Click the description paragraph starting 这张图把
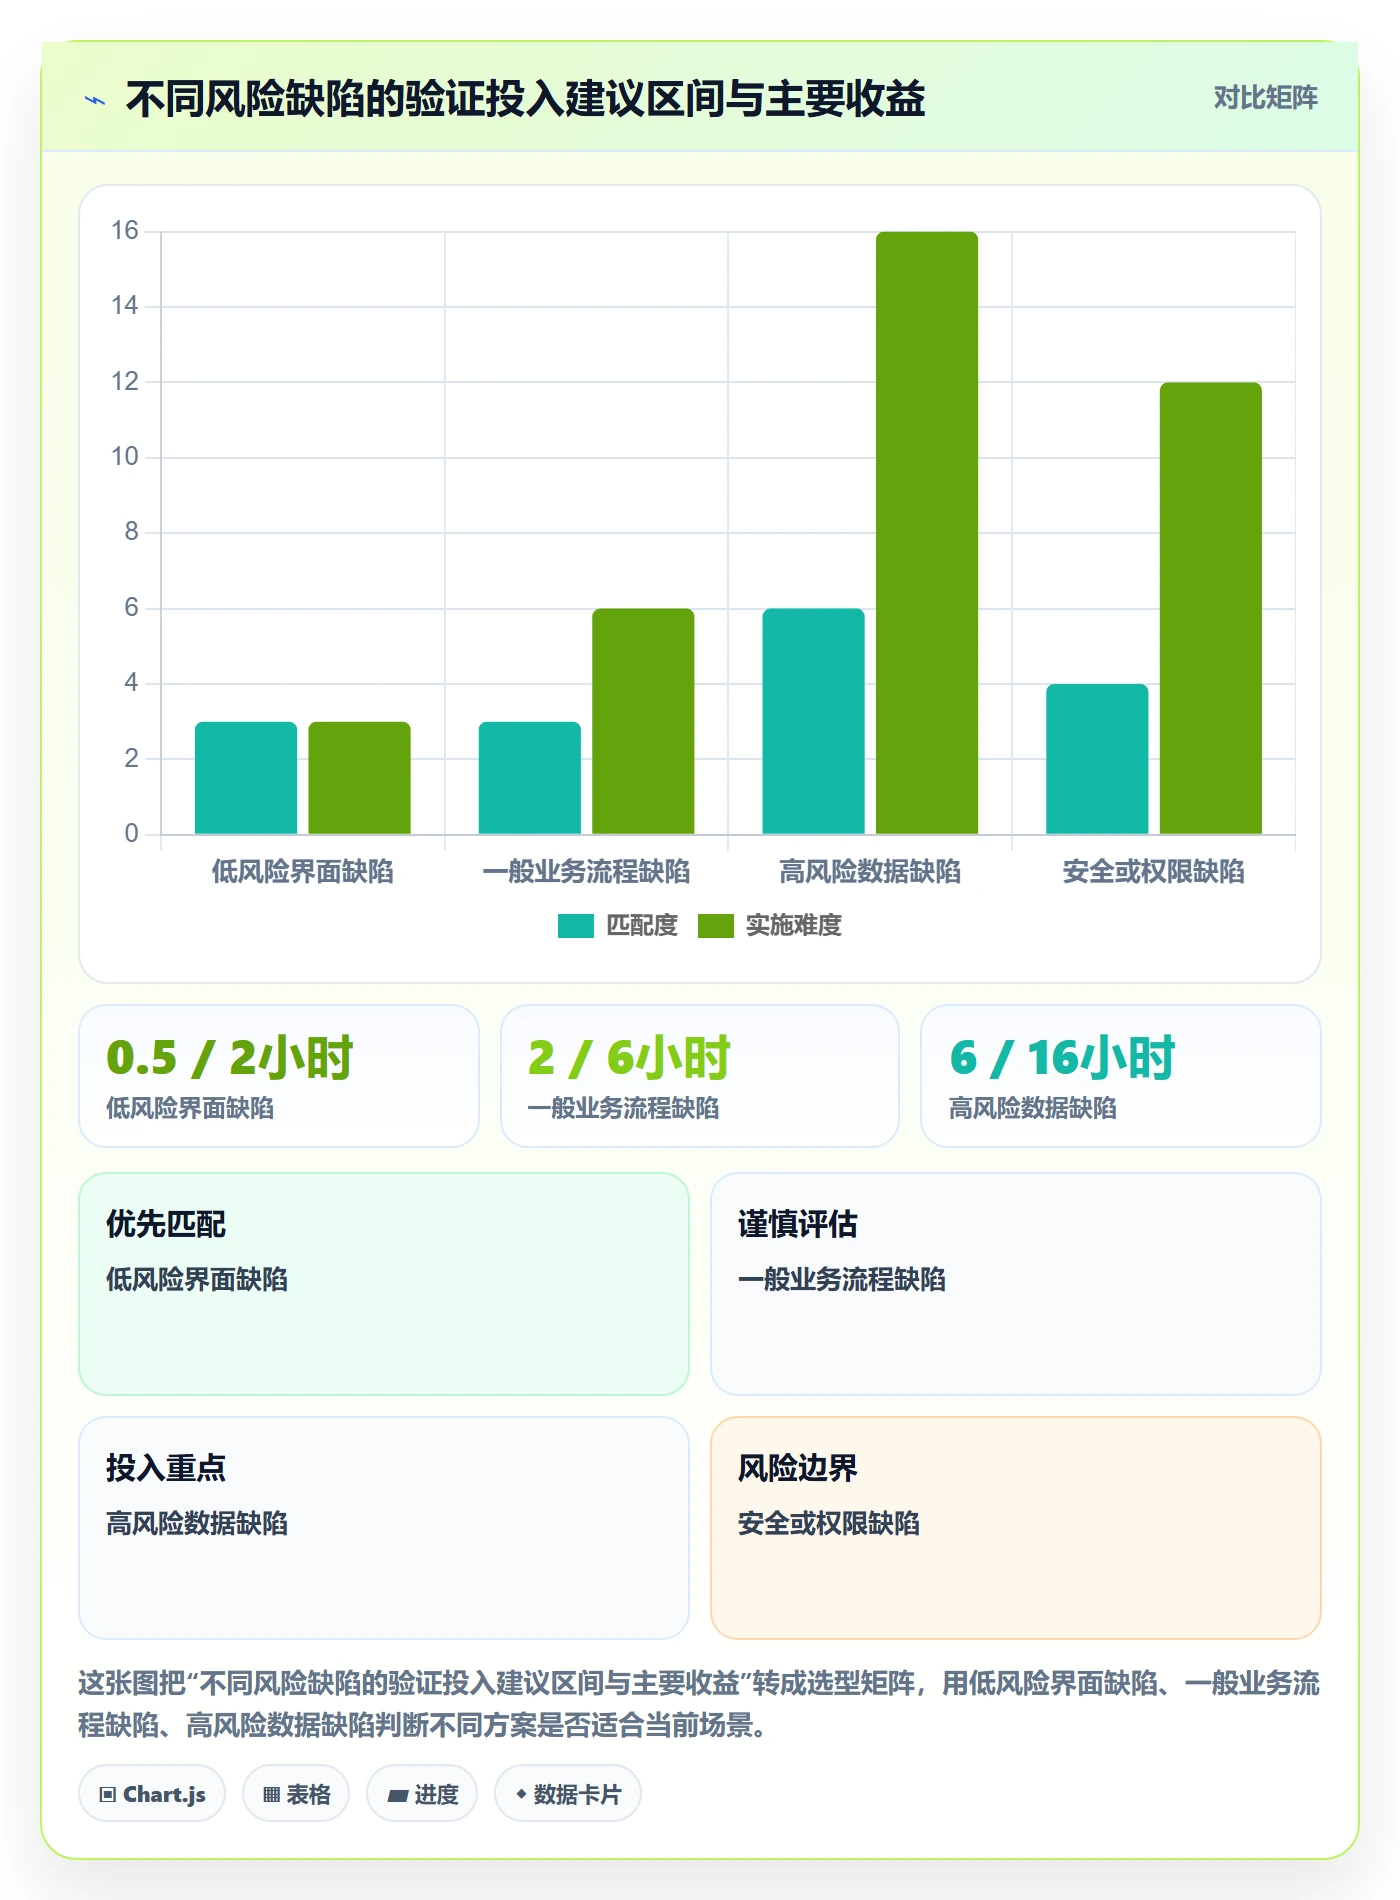 (700, 1704)
